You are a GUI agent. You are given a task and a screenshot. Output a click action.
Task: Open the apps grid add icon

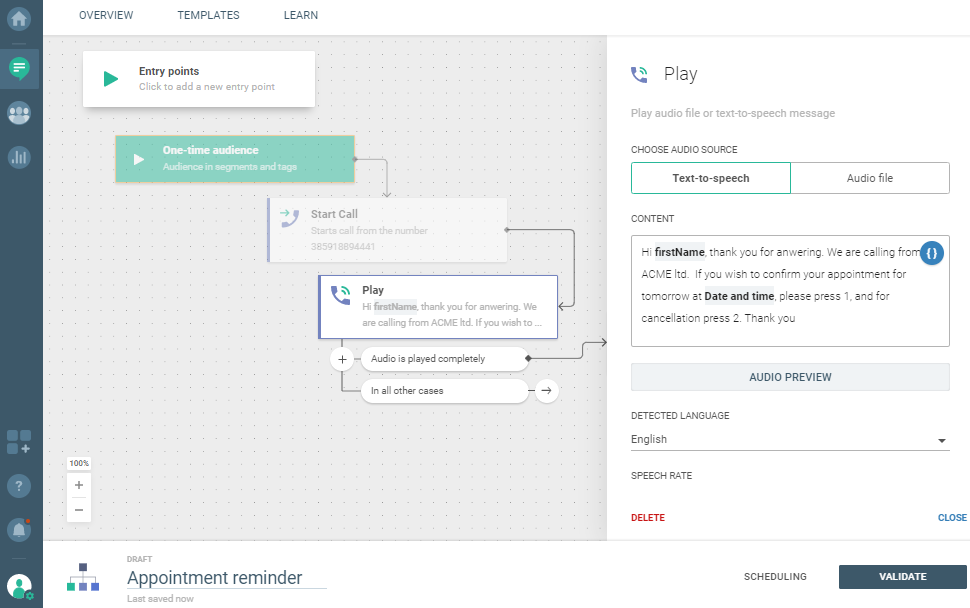click(19, 441)
